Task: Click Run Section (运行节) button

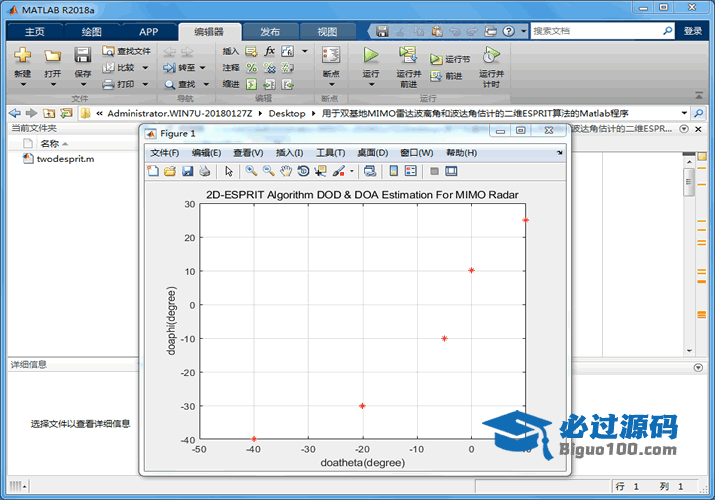Action: [x=450, y=59]
